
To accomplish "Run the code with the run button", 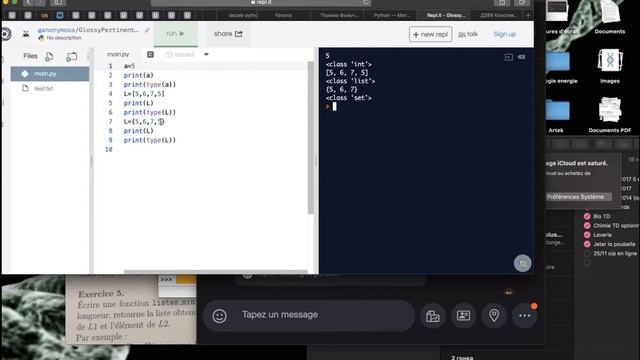I will click(x=176, y=33).
